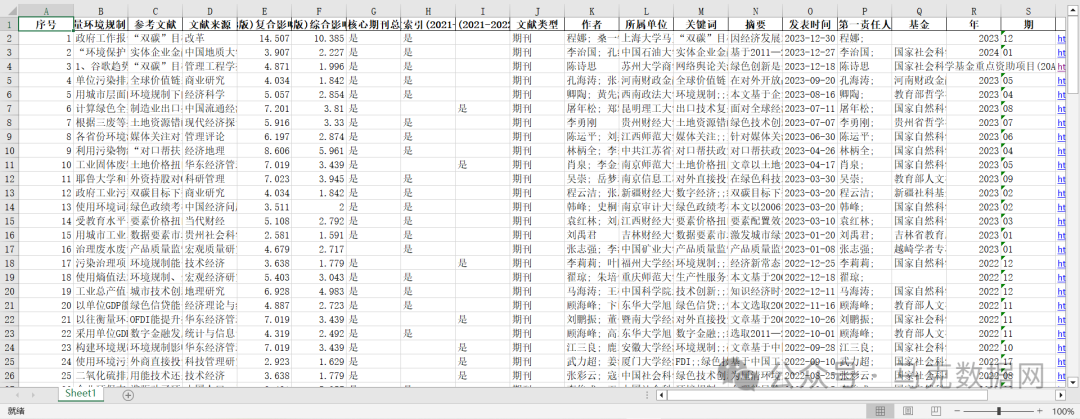Switch to Page Break Preview icon
Image resolution: width=1080 pixels, height=419 pixels.
pos(935,411)
